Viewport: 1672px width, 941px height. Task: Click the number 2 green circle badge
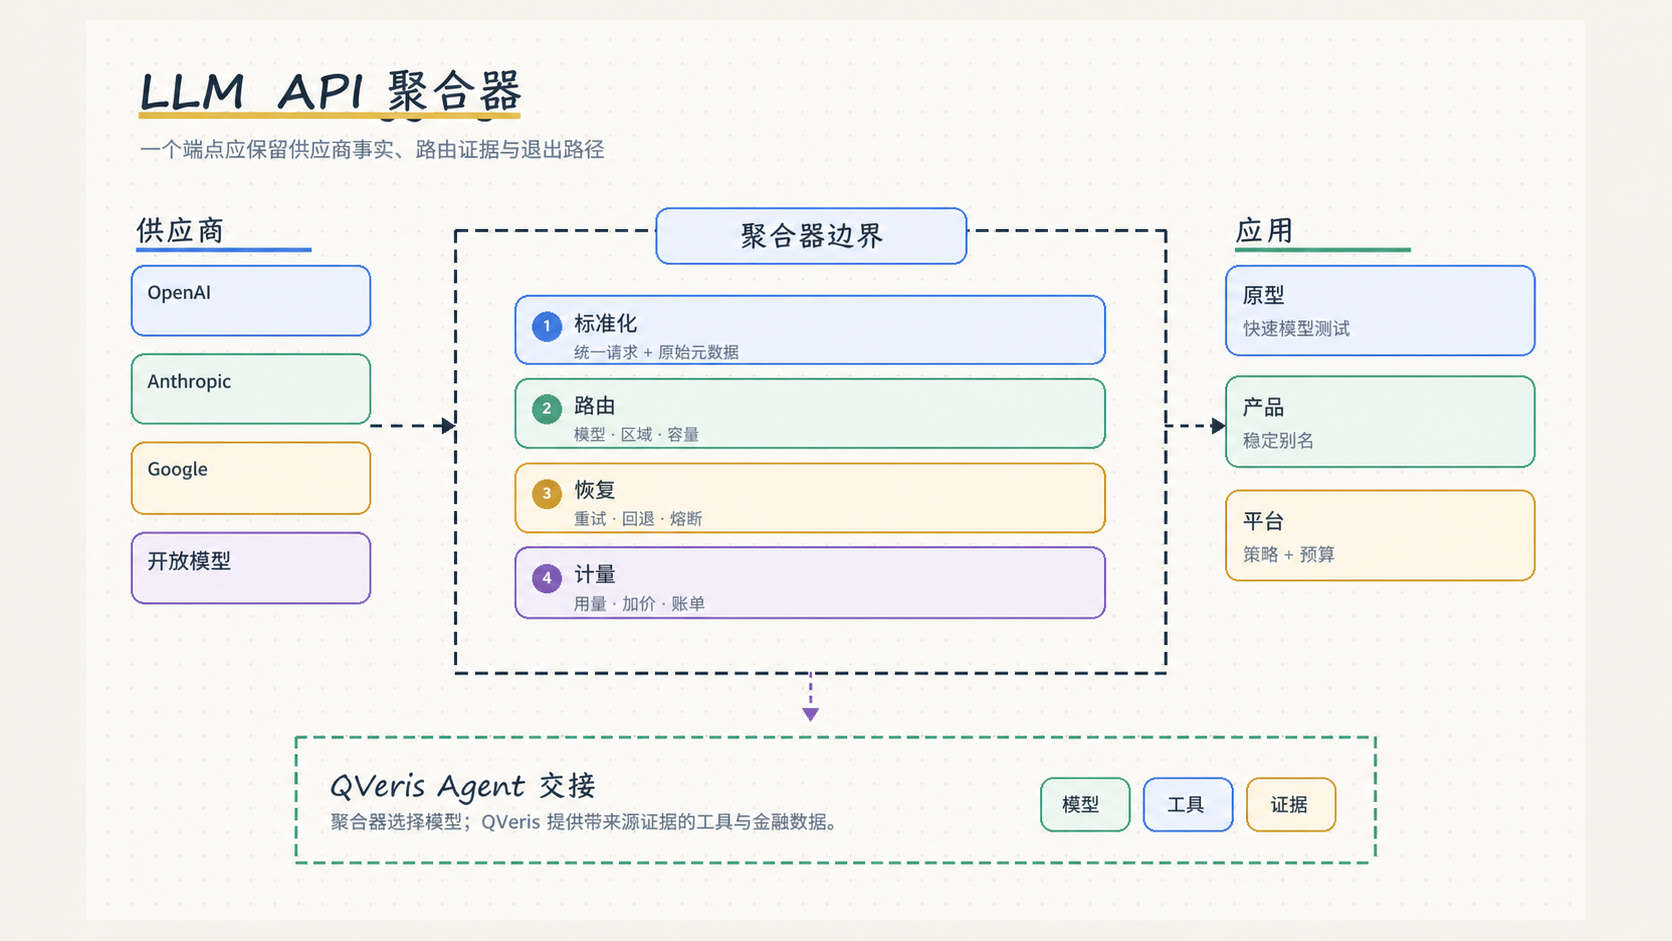click(547, 409)
